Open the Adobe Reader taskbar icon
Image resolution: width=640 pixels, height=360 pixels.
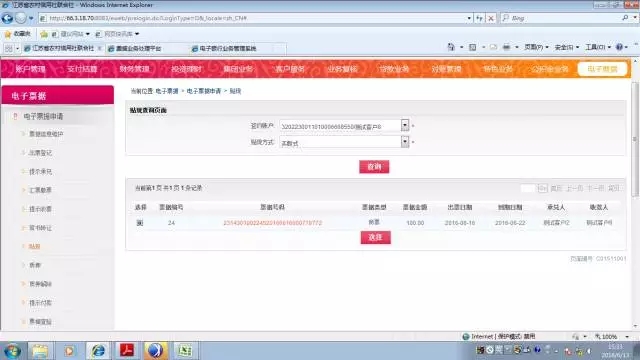pos(127,351)
